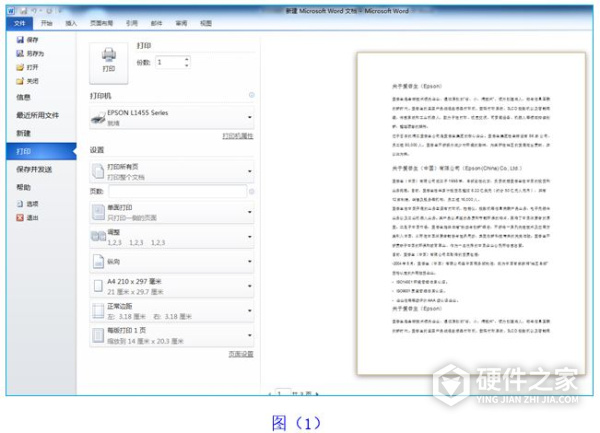Switch to the 开始 ribbon tab
The height and width of the screenshot is (433, 600).
click(46, 23)
